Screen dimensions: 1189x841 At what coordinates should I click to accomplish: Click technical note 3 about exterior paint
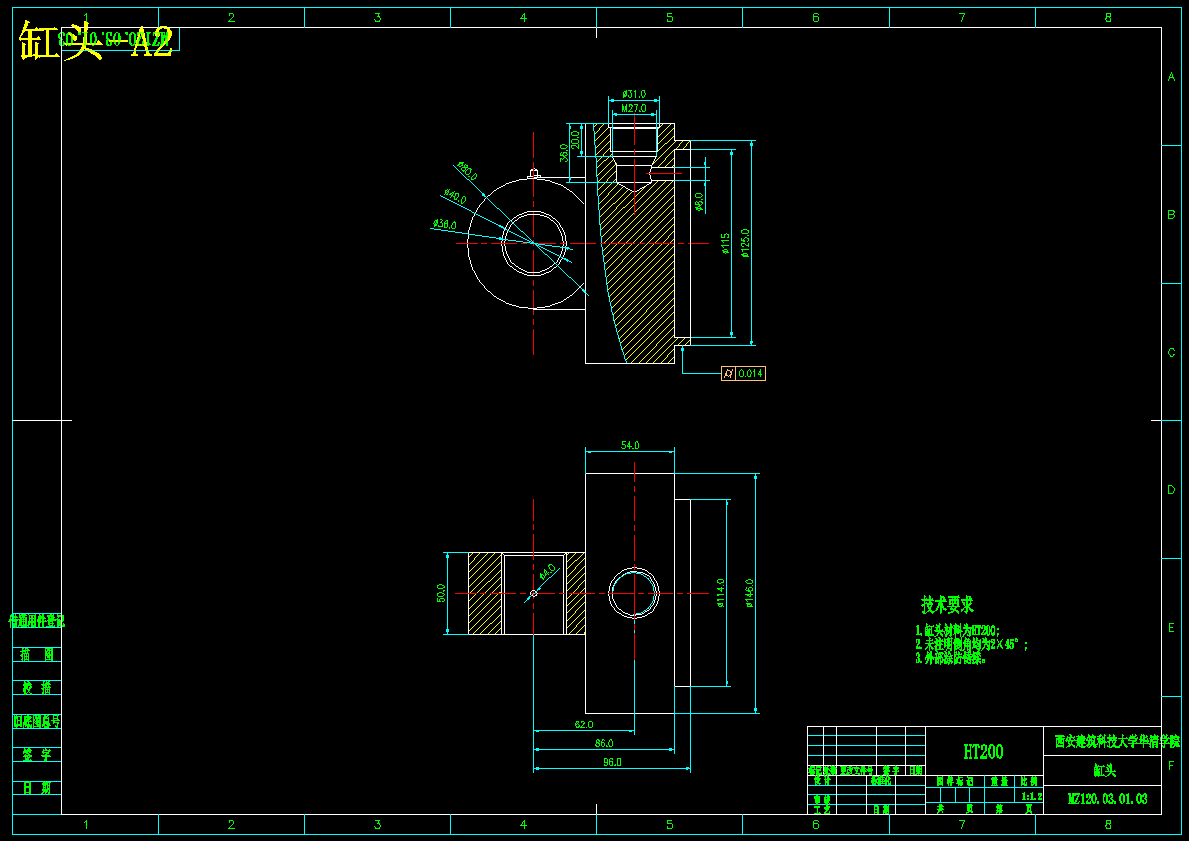[951, 658]
